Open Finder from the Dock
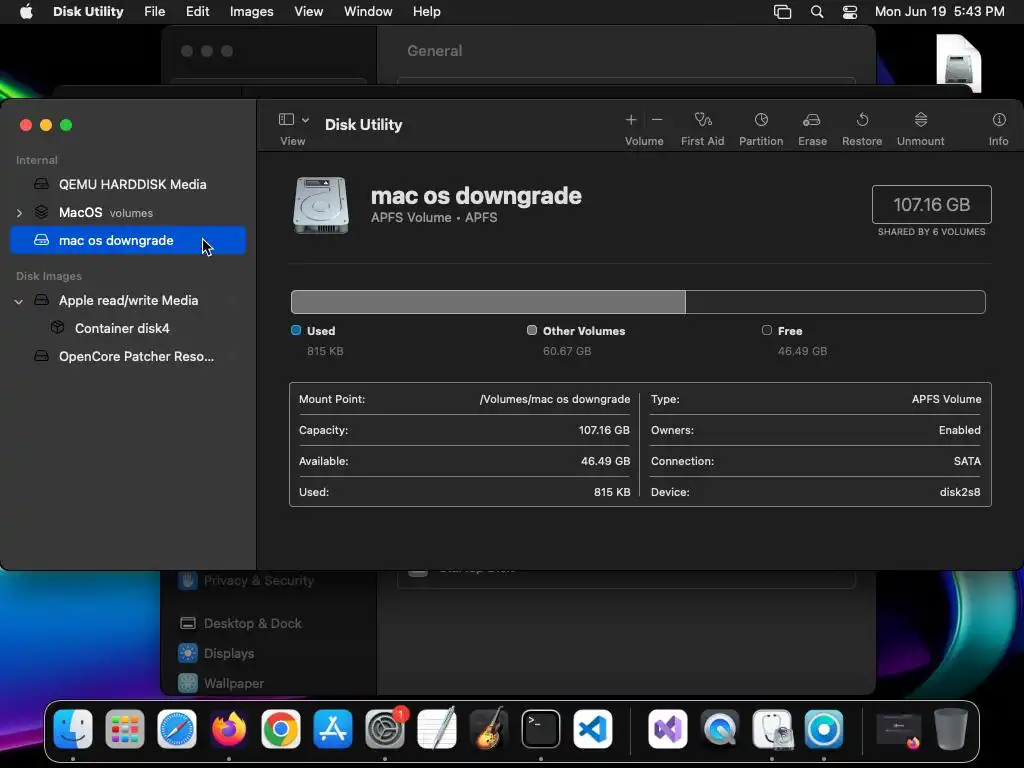1024x768 pixels. pyautogui.click(x=72, y=729)
